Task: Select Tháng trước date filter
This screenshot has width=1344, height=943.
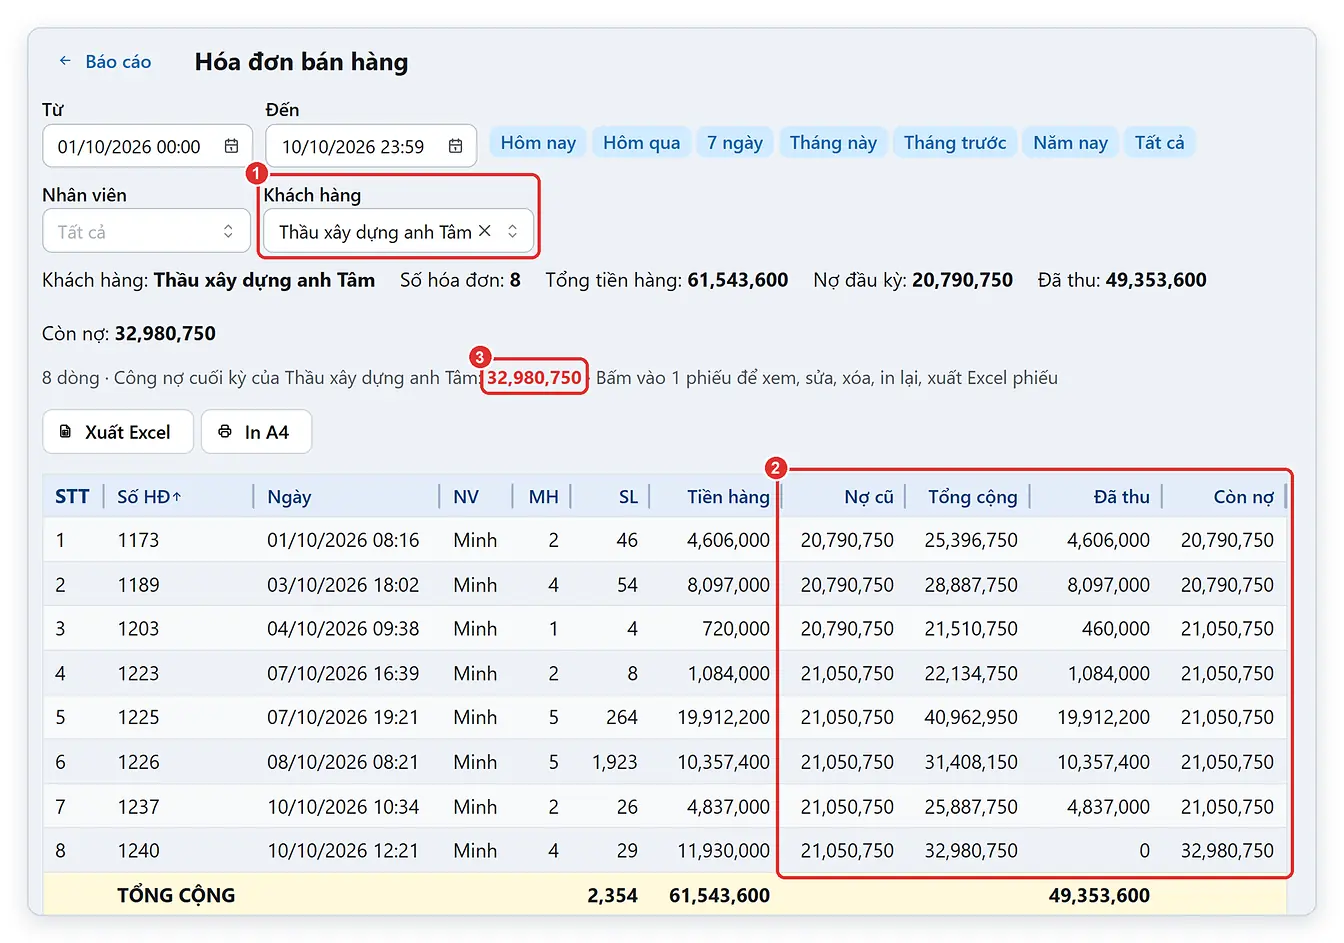Action: [955, 142]
